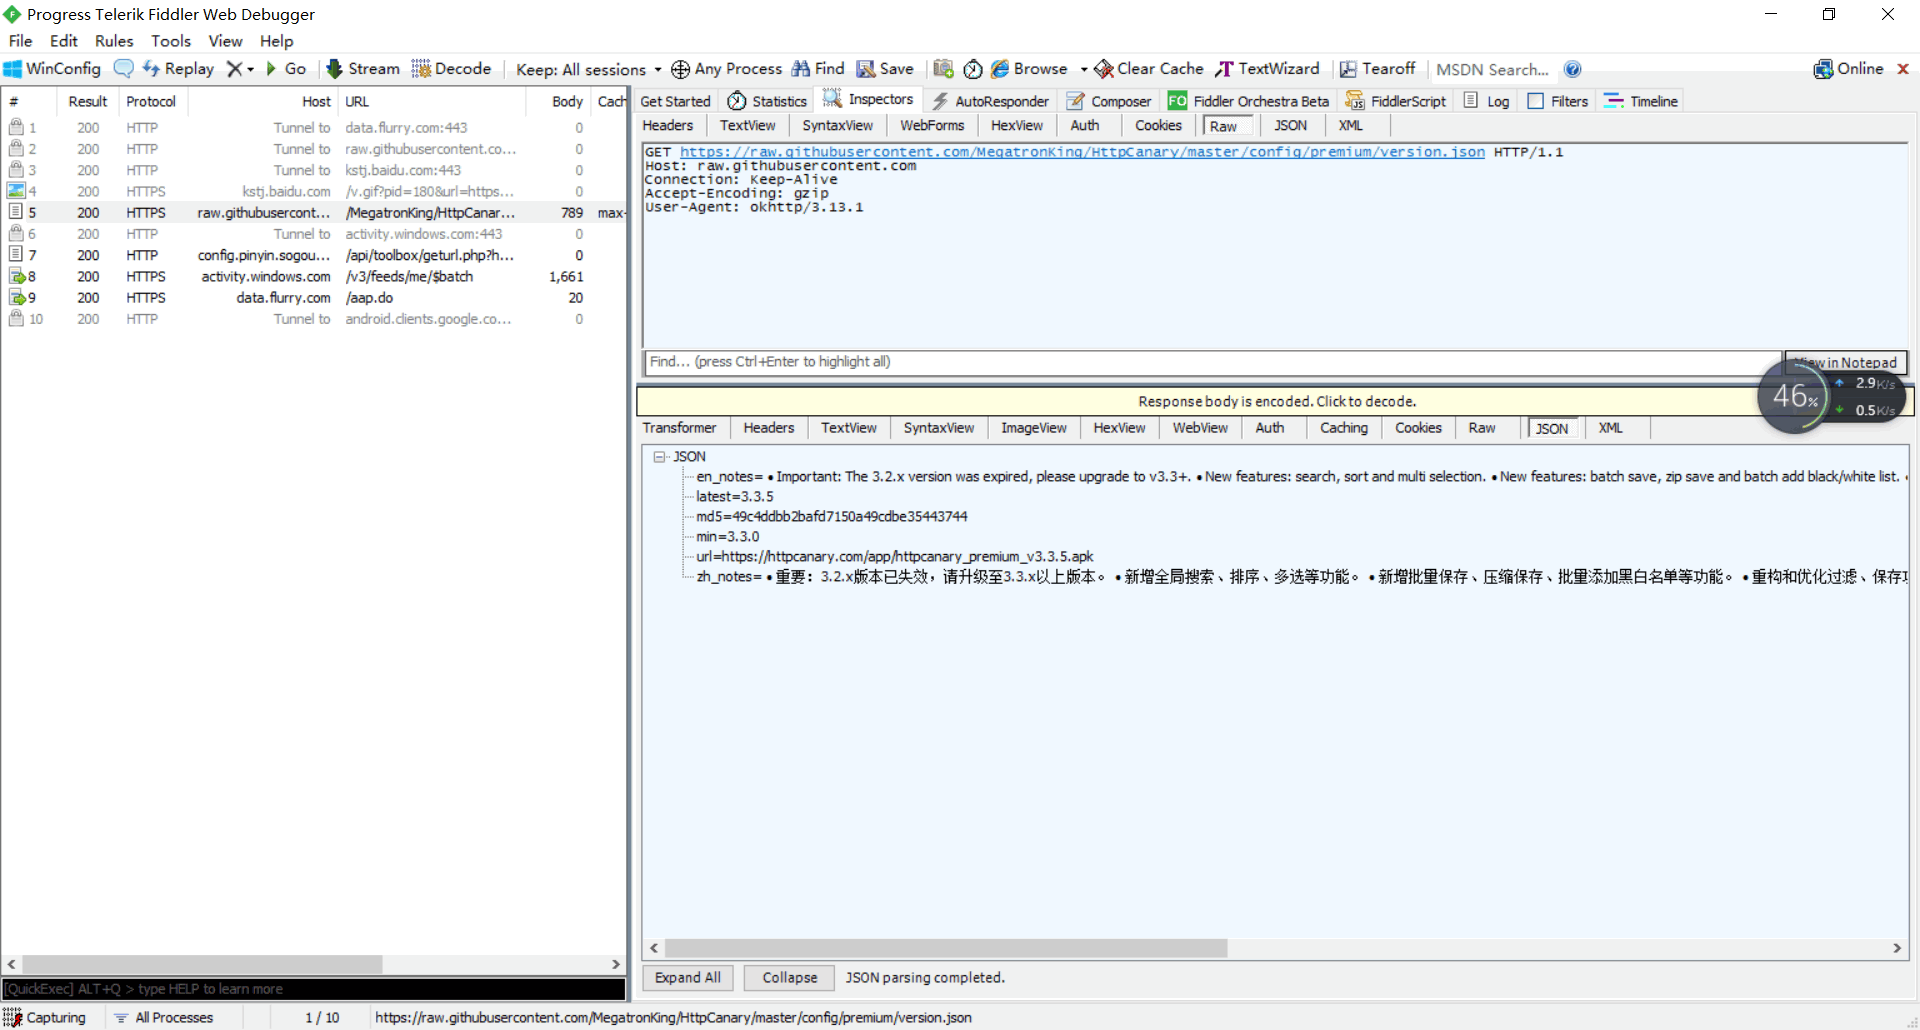Viewport: 1920px width, 1030px height.
Task: Click the latest=3.3.5 JSON node
Action: [735, 496]
